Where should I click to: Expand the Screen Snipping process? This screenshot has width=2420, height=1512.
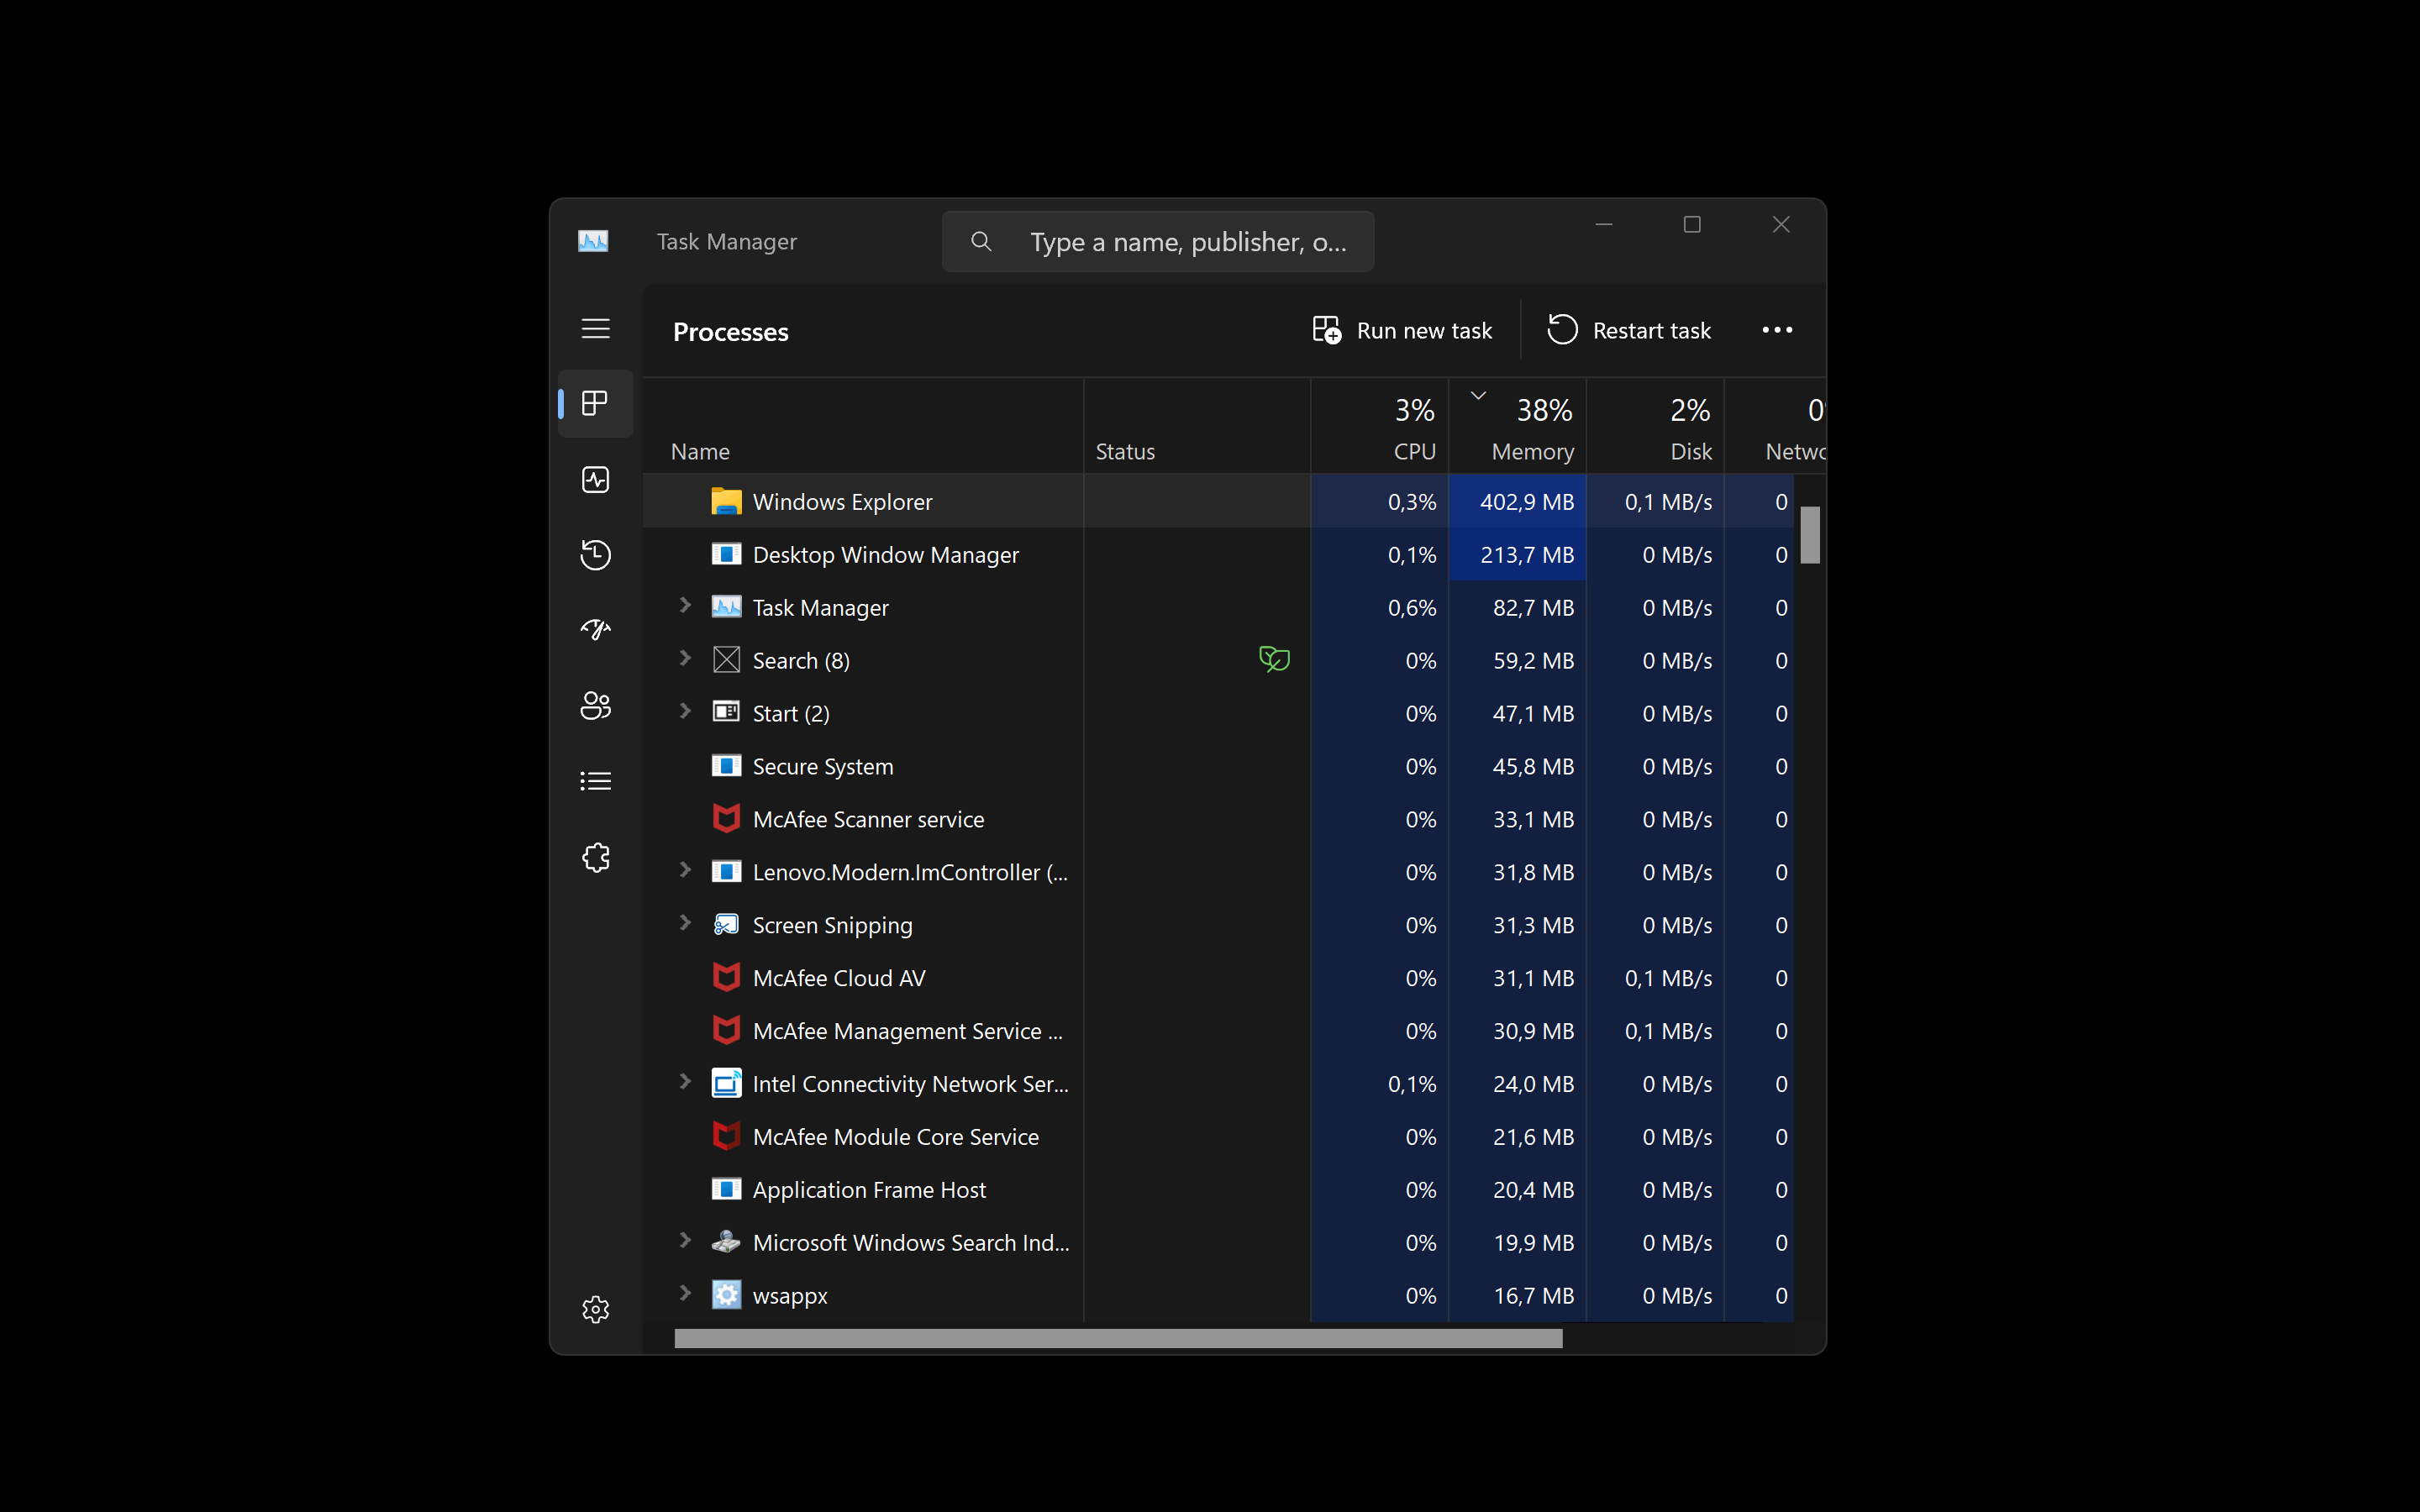(685, 923)
